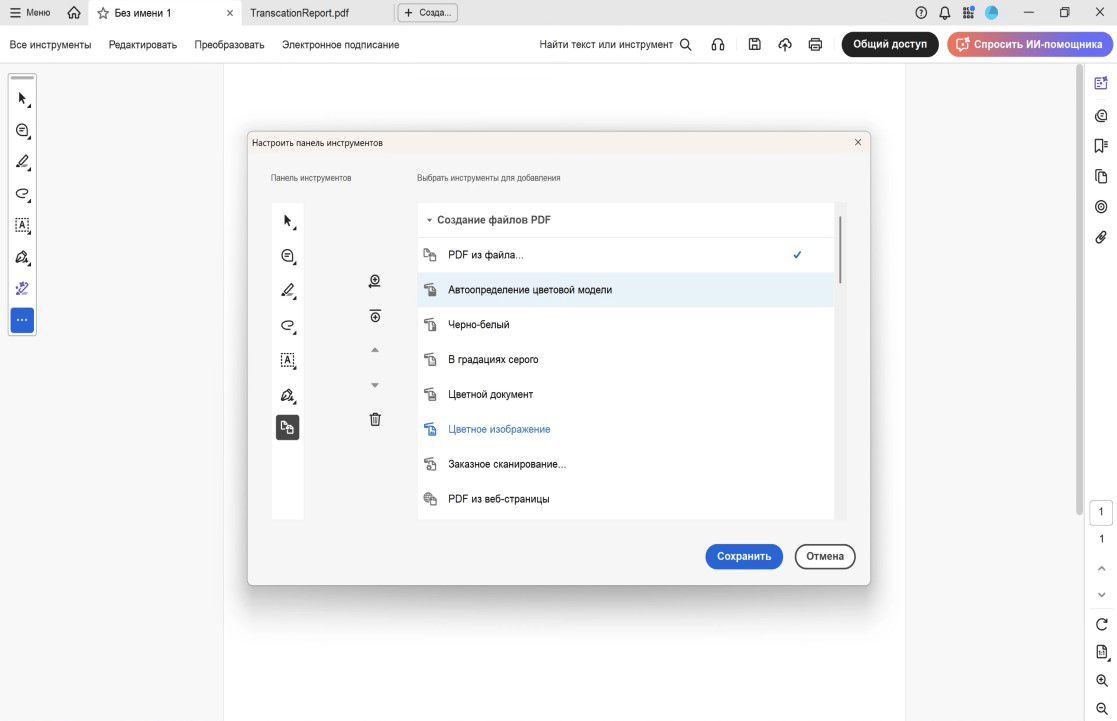
Task: Close the Настроить панель инструментов dialog
Action: coord(858,142)
